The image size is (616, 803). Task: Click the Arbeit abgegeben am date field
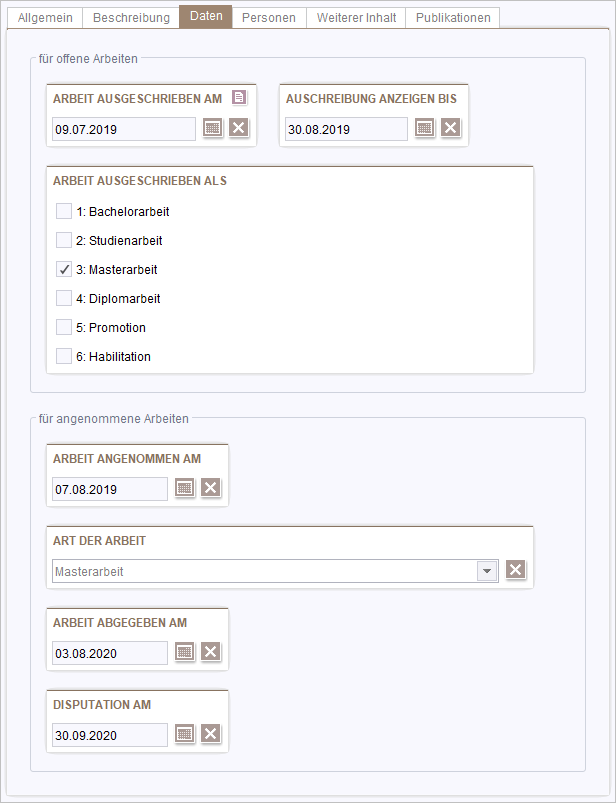point(110,653)
